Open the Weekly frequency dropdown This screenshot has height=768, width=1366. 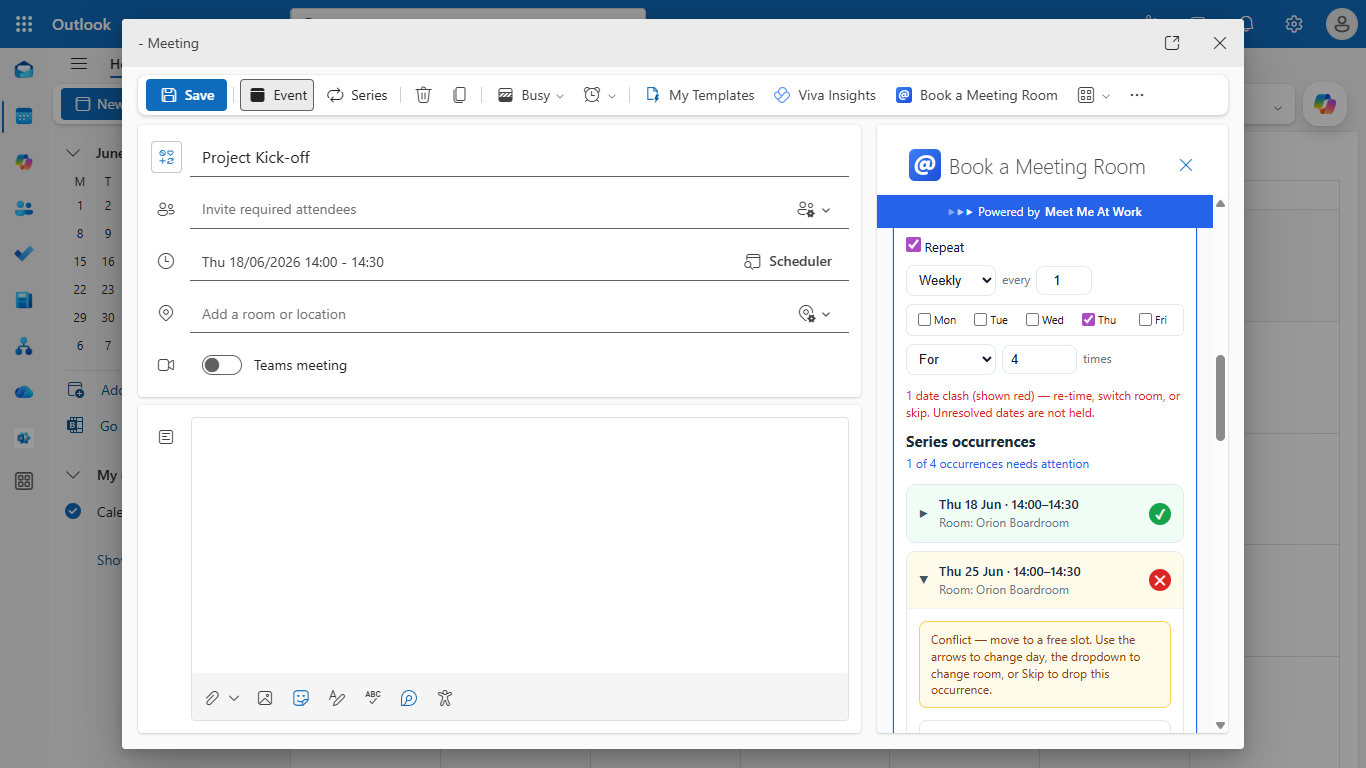coord(950,280)
